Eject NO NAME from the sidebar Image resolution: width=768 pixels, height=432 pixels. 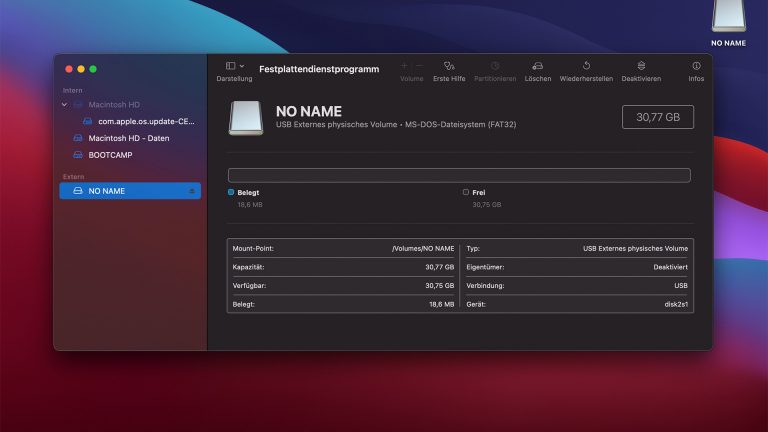(x=192, y=190)
